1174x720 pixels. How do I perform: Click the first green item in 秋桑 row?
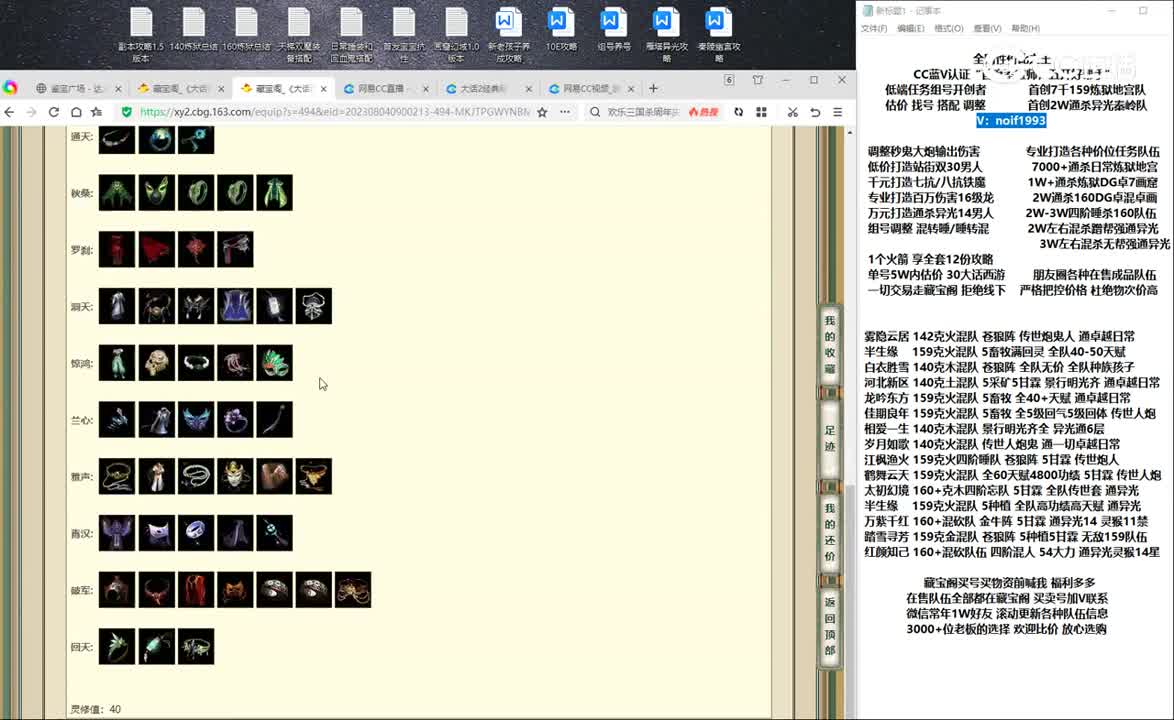pyautogui.click(x=117, y=192)
